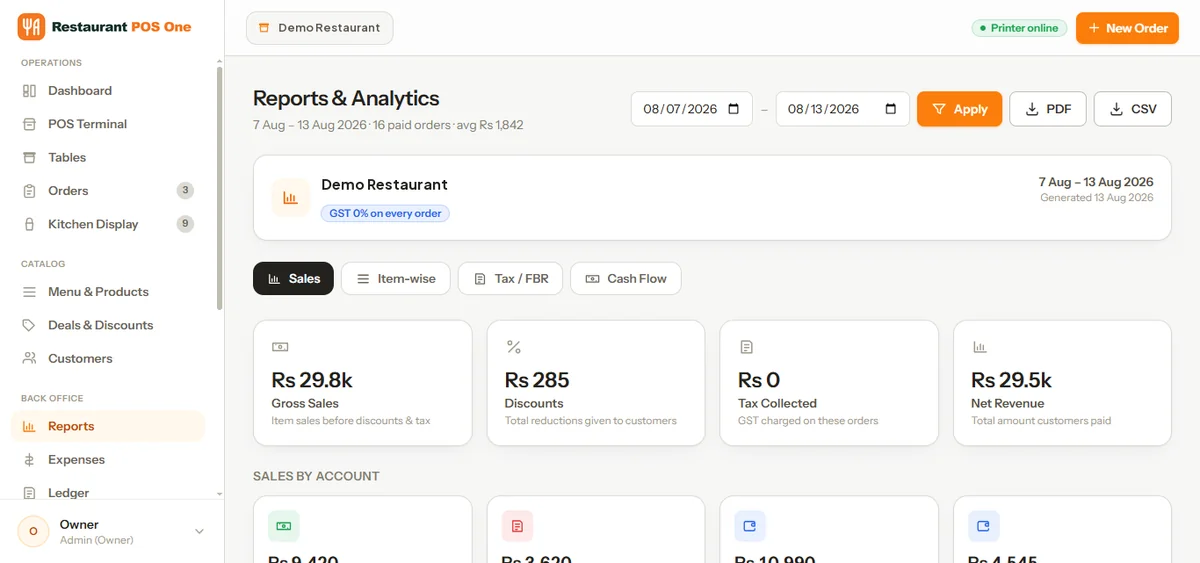The height and width of the screenshot is (563, 1200).
Task: Click the Orders clipboard icon
Action: (29, 191)
